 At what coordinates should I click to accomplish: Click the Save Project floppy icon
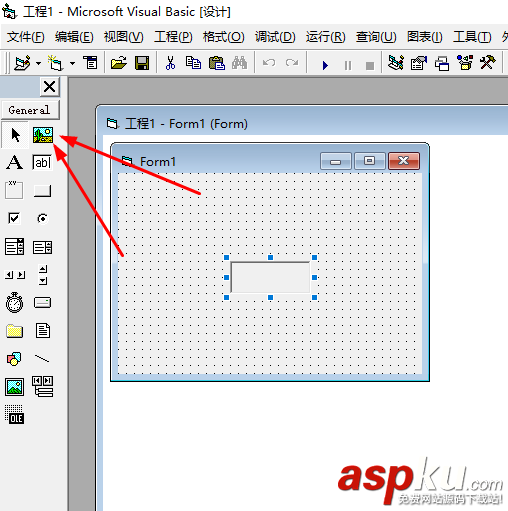click(x=142, y=63)
